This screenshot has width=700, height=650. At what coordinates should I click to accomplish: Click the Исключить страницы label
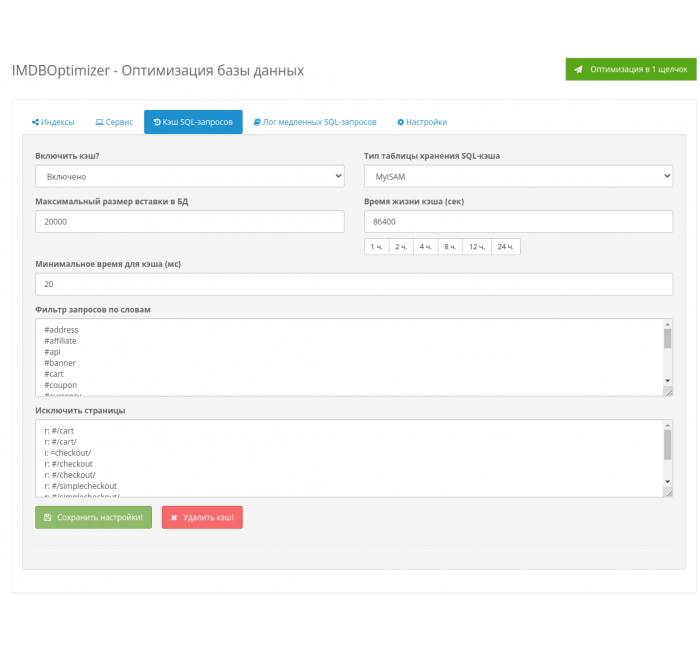[80, 411]
